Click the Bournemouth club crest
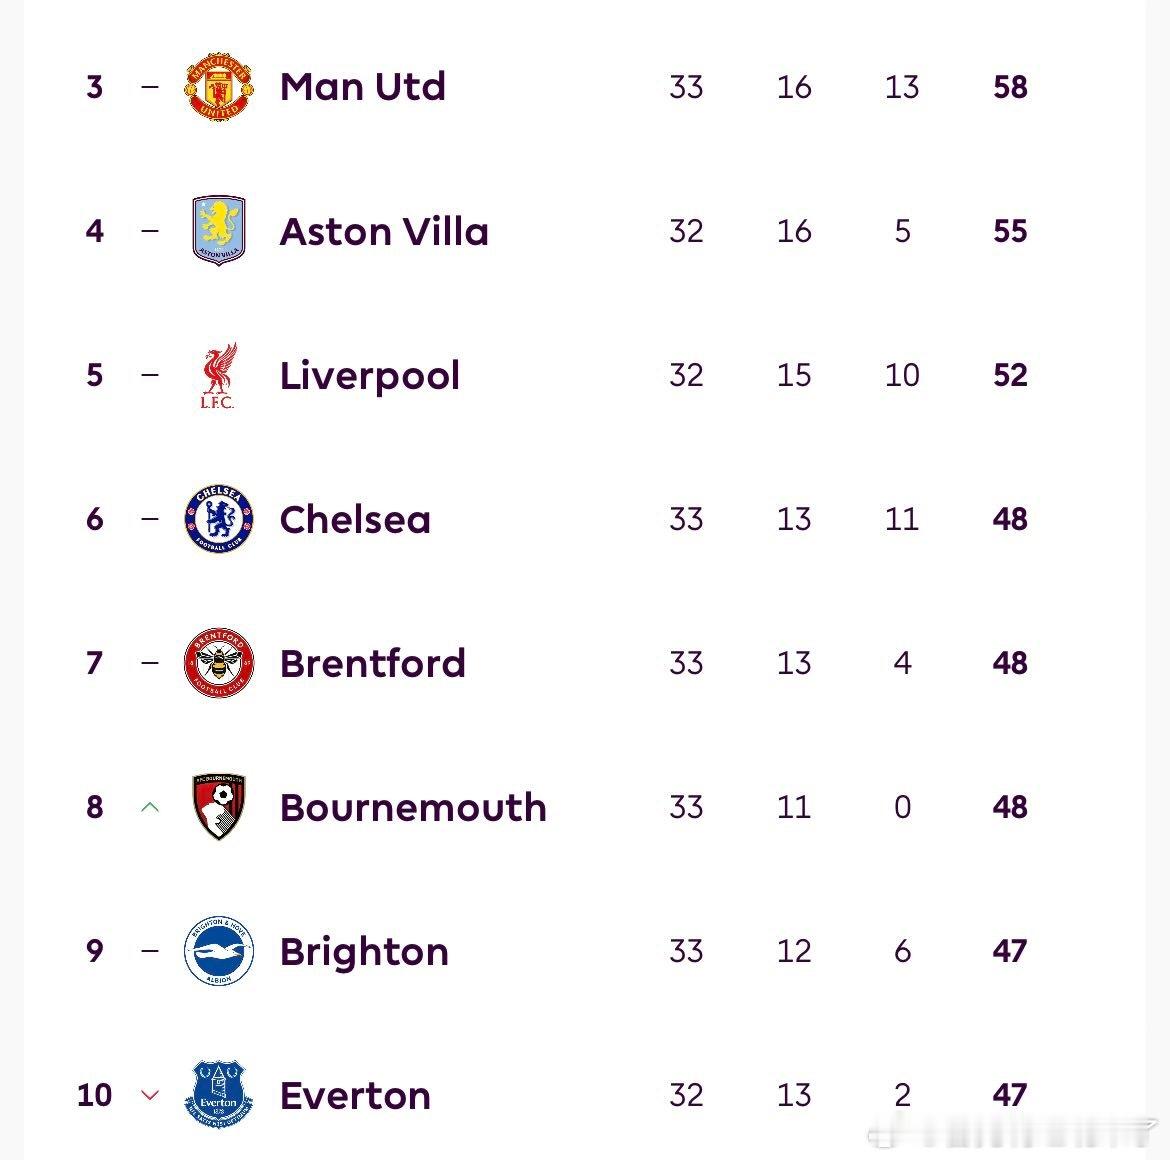 point(219,806)
